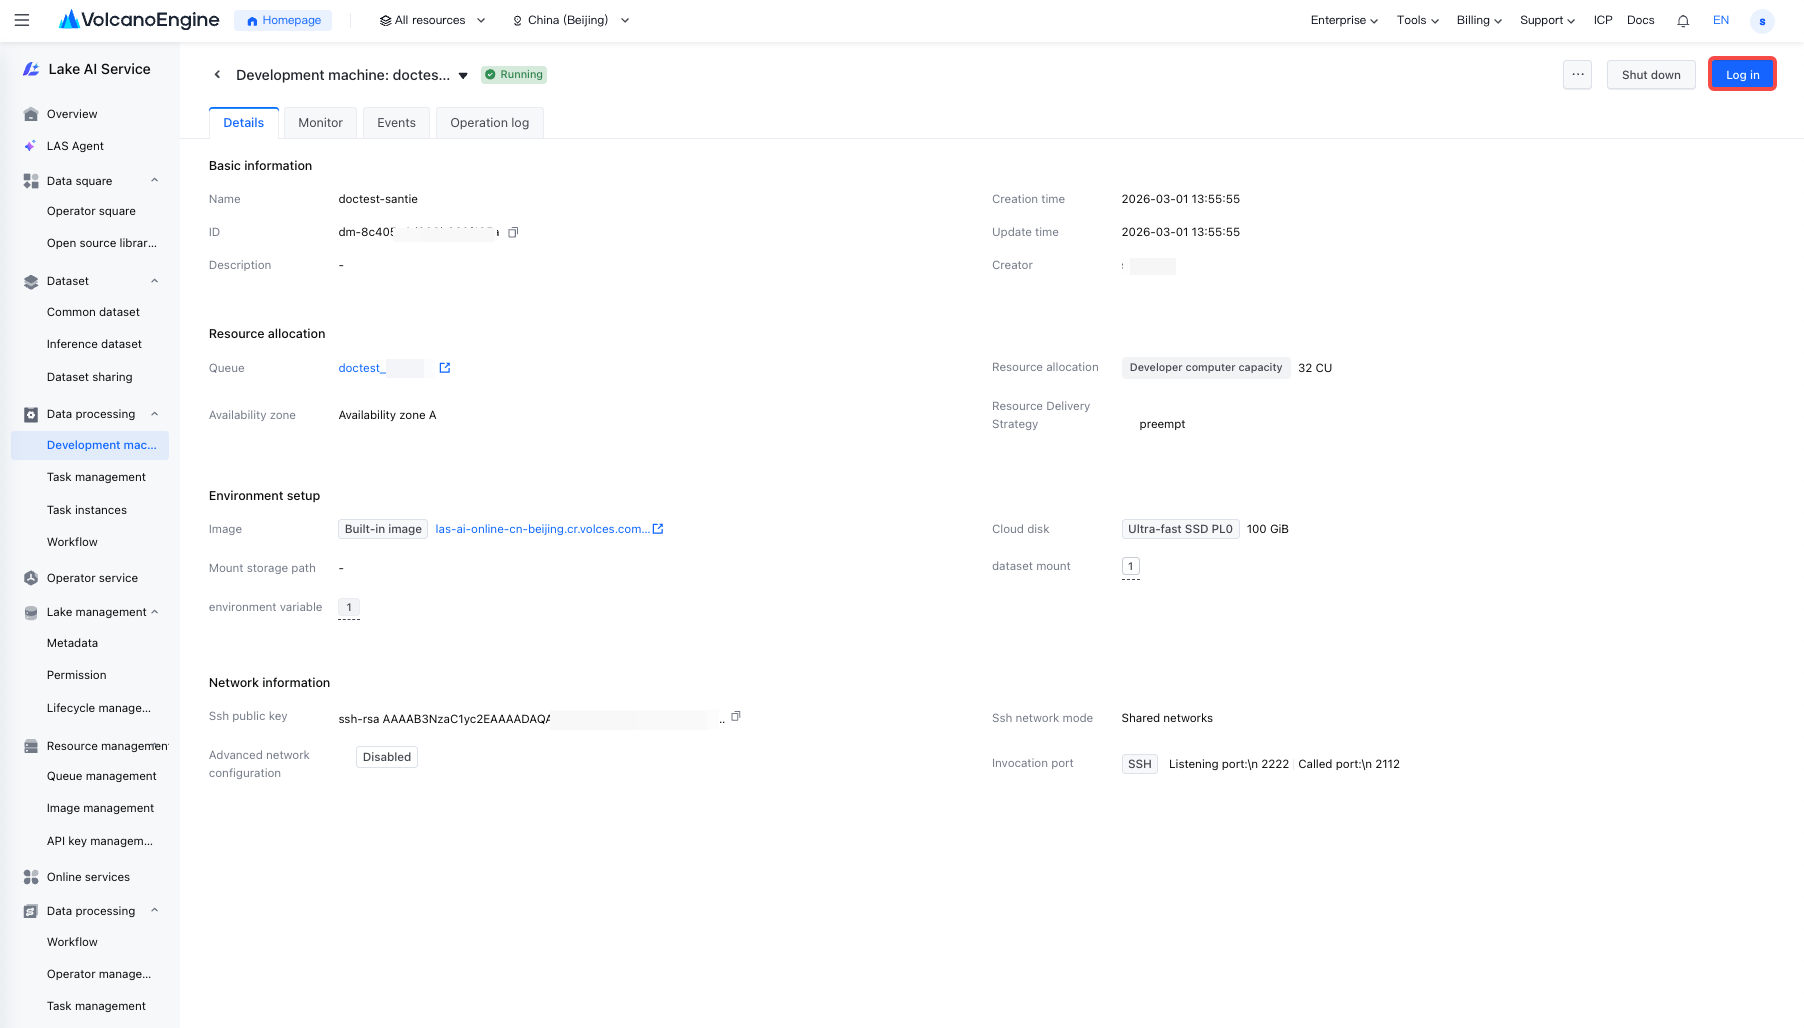Click the VolcanoEngine logo

click(139, 20)
